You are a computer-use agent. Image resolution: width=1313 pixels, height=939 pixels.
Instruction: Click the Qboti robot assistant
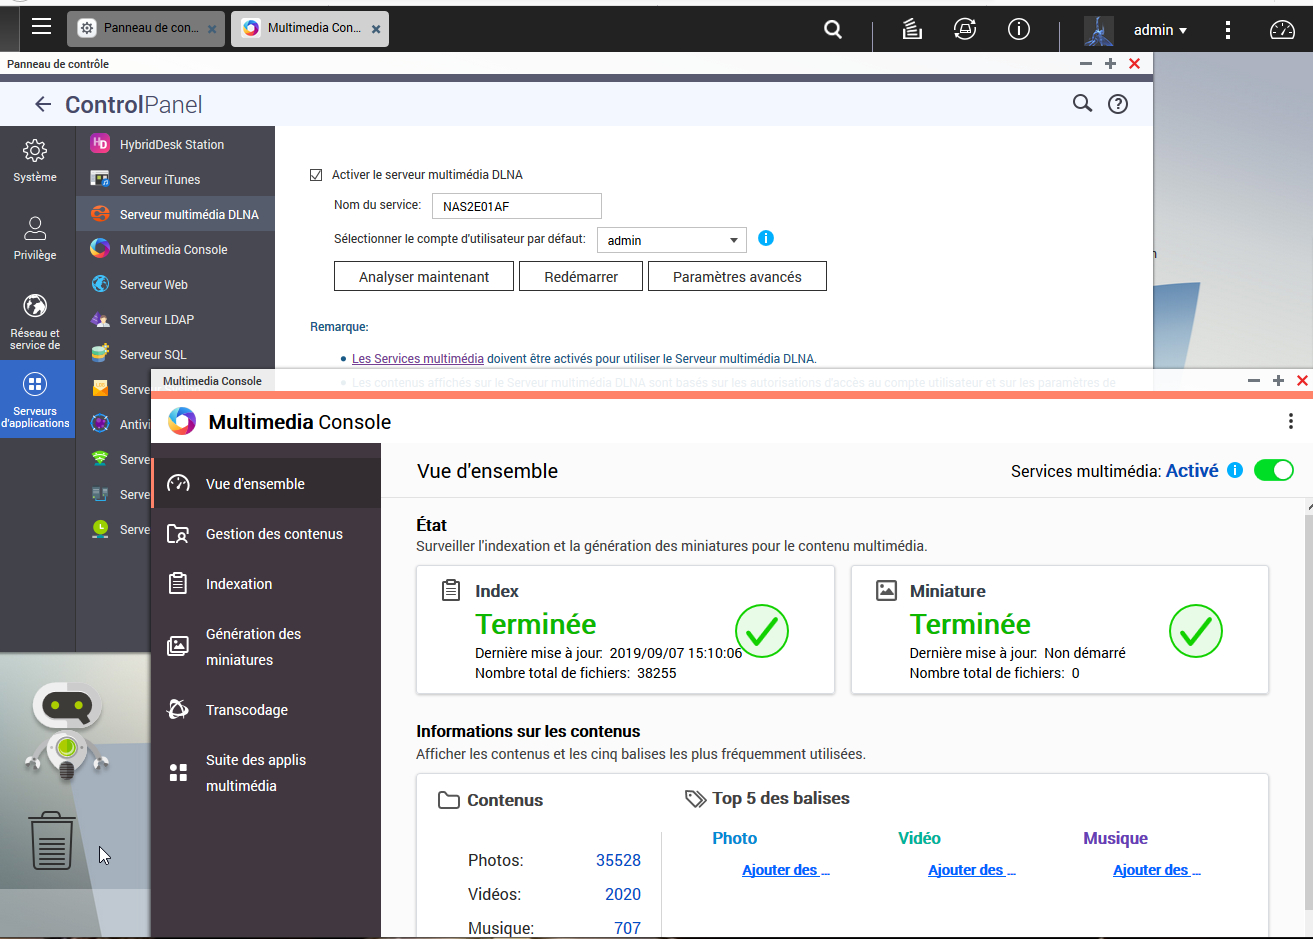click(67, 731)
